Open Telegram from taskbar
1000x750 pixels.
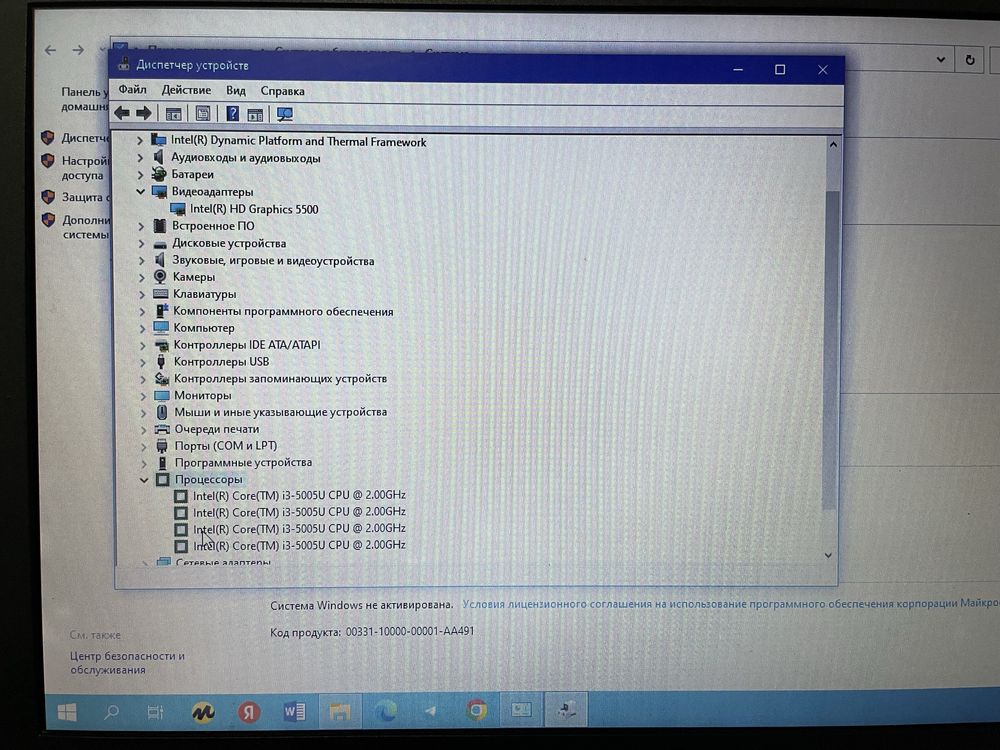tap(431, 710)
